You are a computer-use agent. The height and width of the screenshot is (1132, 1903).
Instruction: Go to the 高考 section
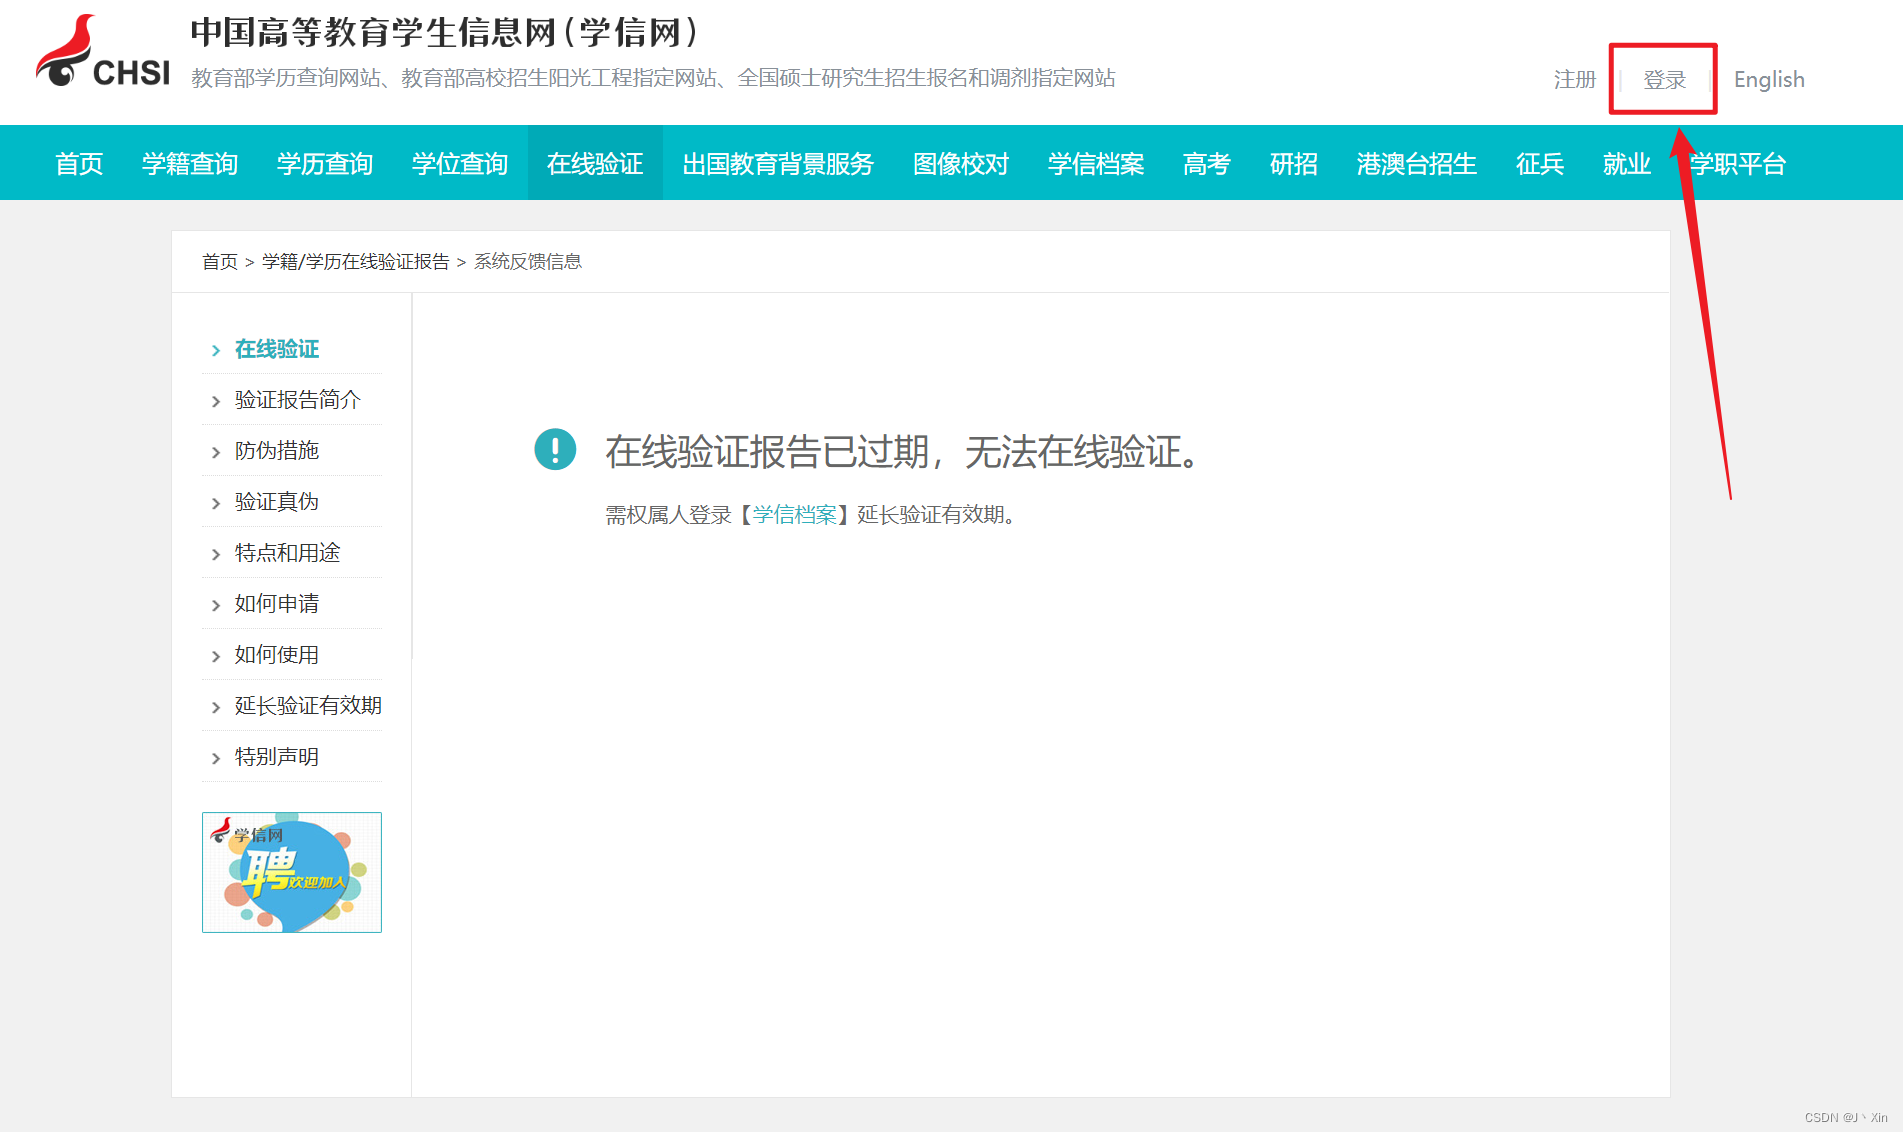click(x=1207, y=163)
